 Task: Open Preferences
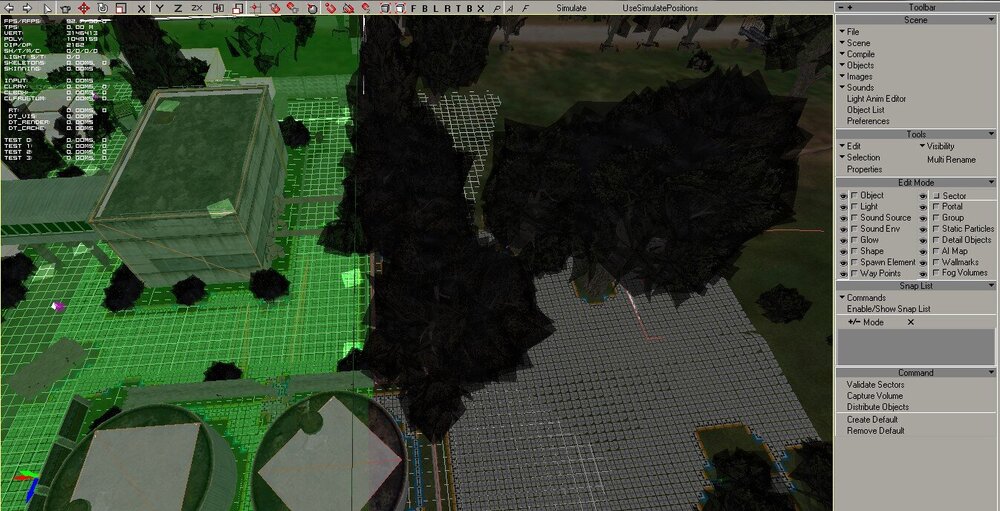[x=868, y=121]
